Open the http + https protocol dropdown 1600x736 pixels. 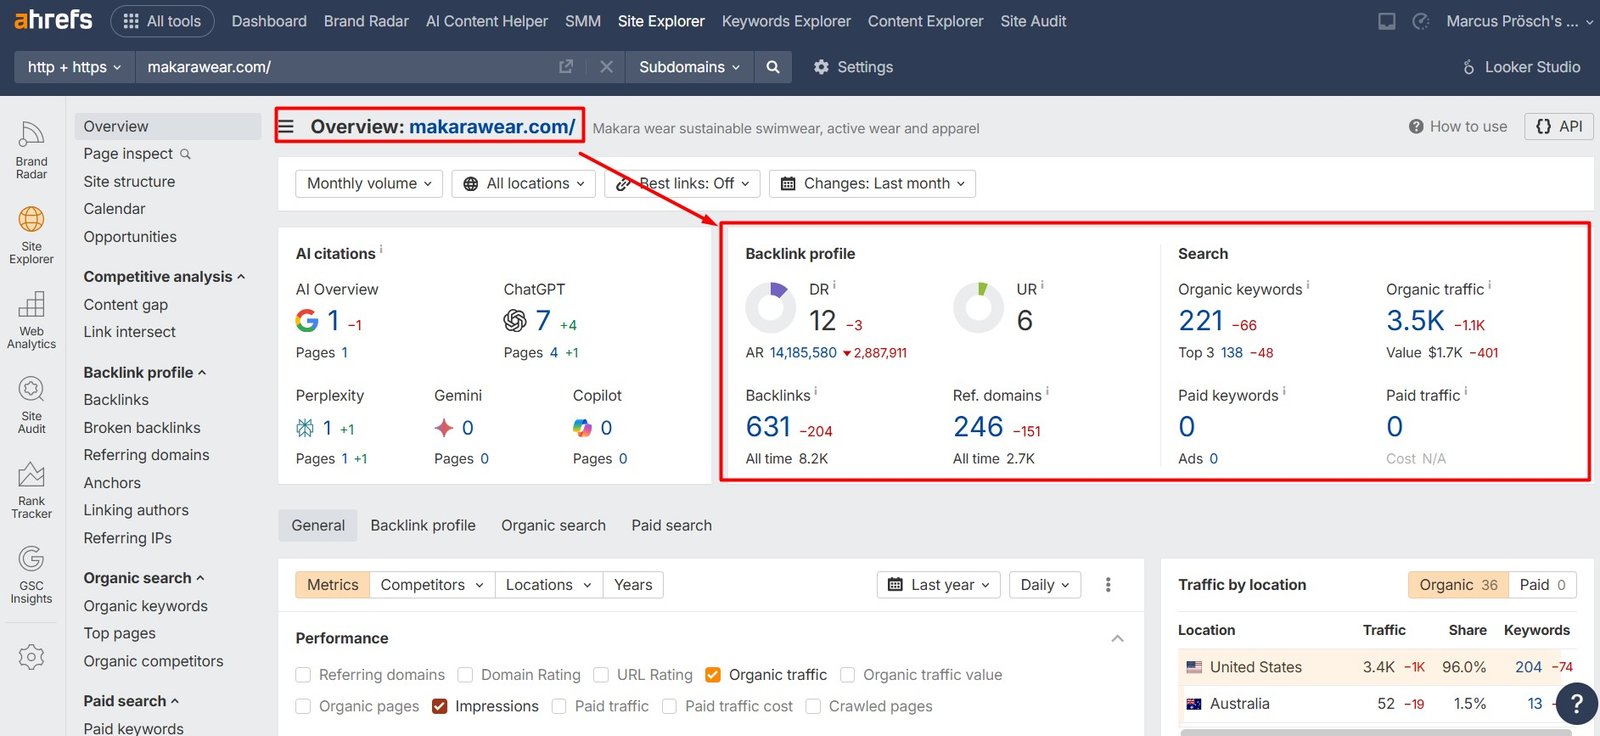(x=75, y=67)
